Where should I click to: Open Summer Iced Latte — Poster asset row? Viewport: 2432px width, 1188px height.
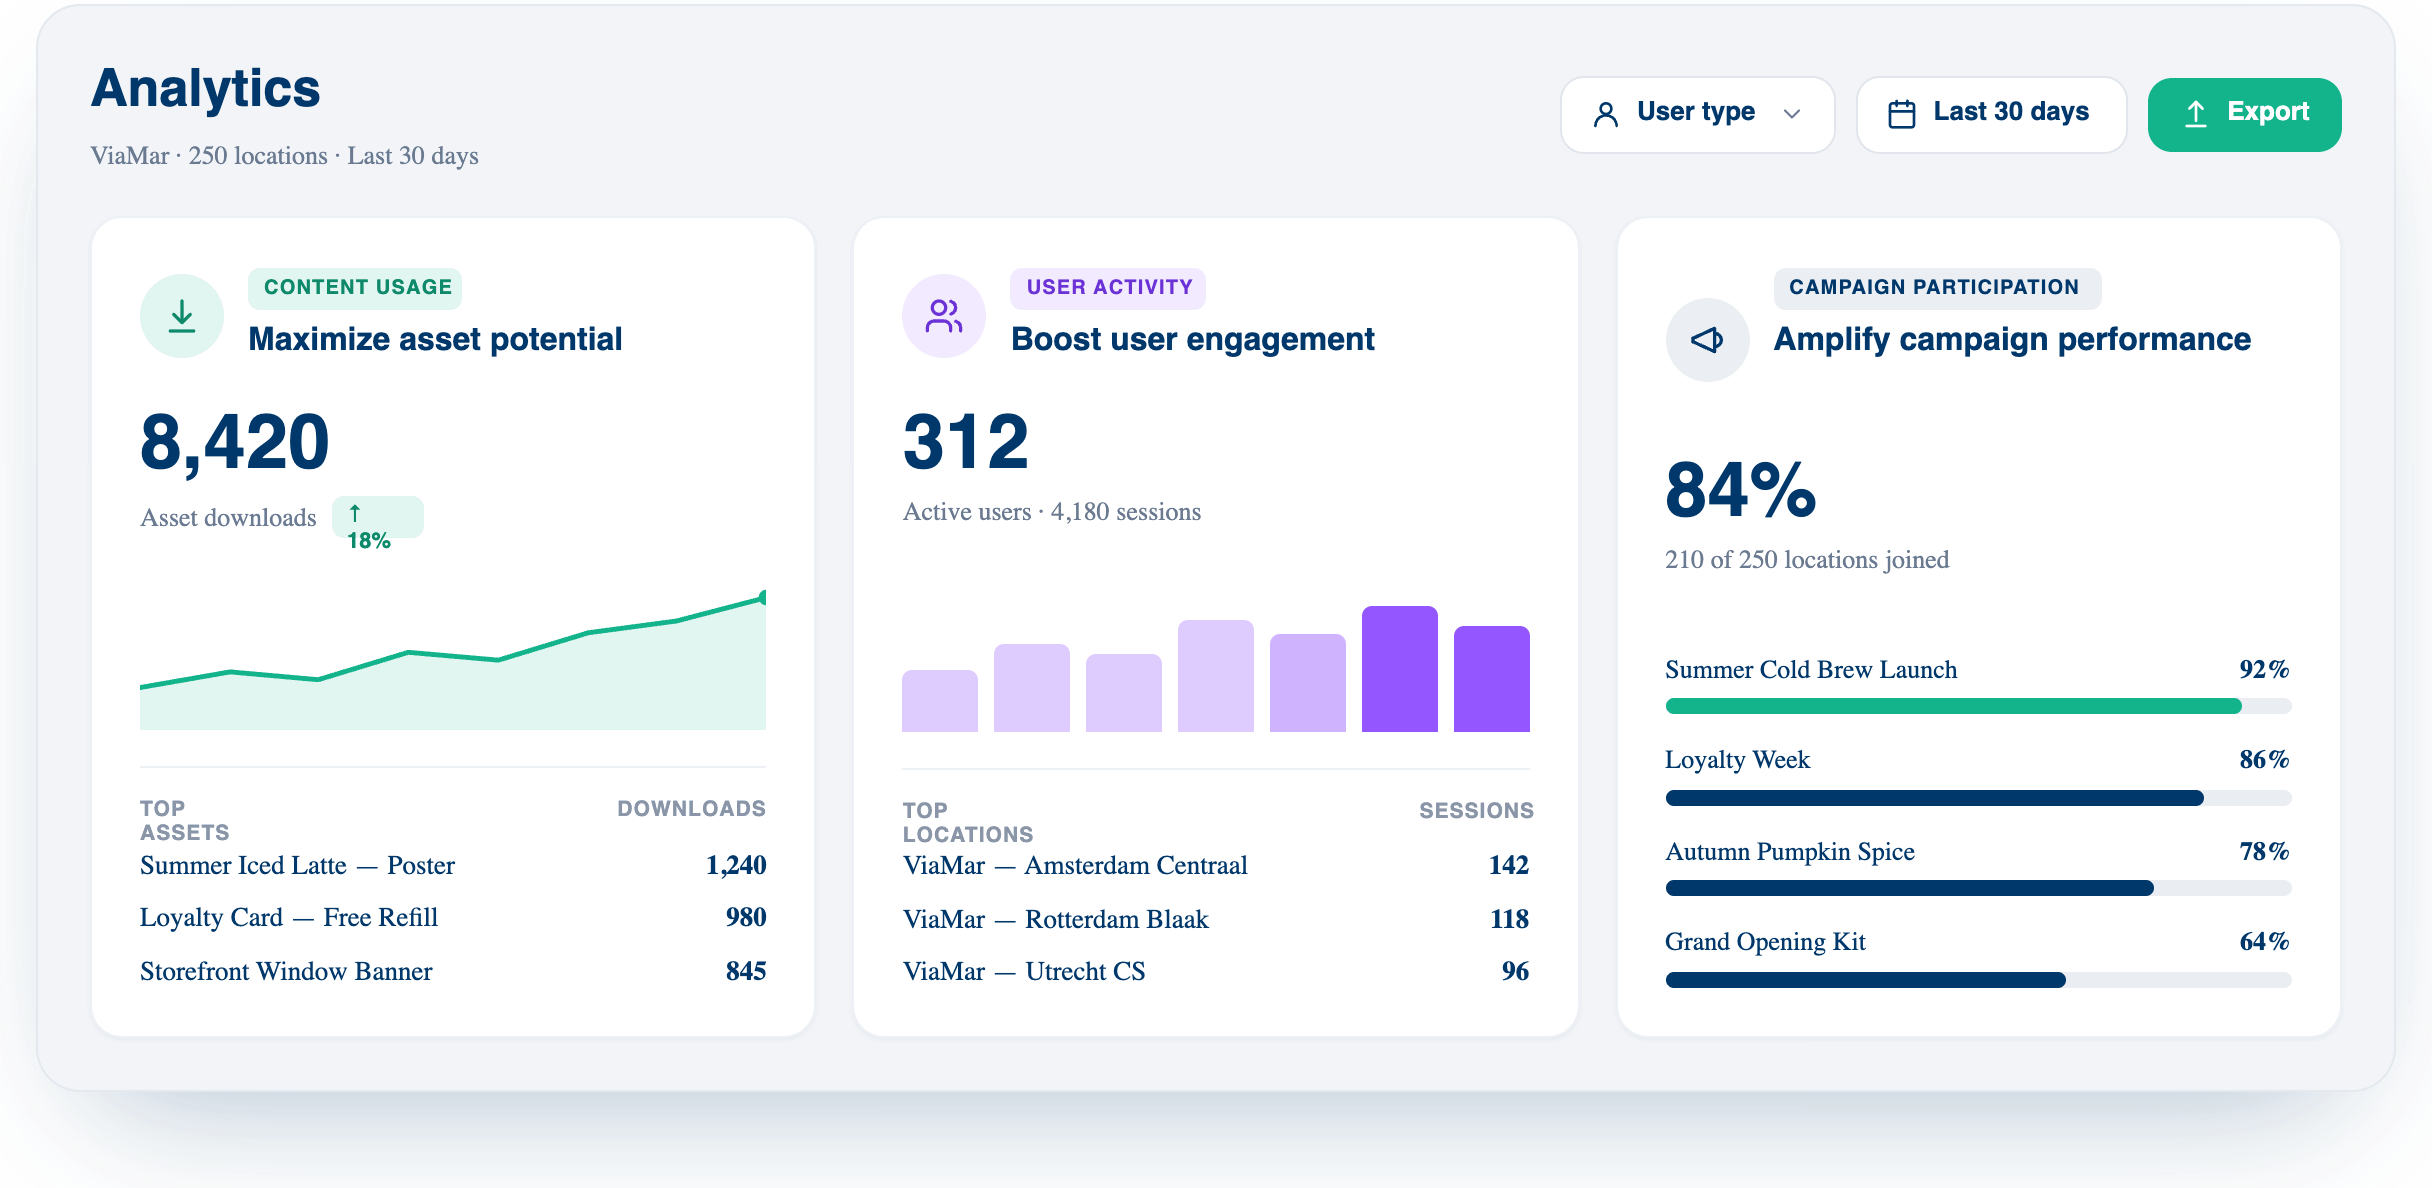453,865
